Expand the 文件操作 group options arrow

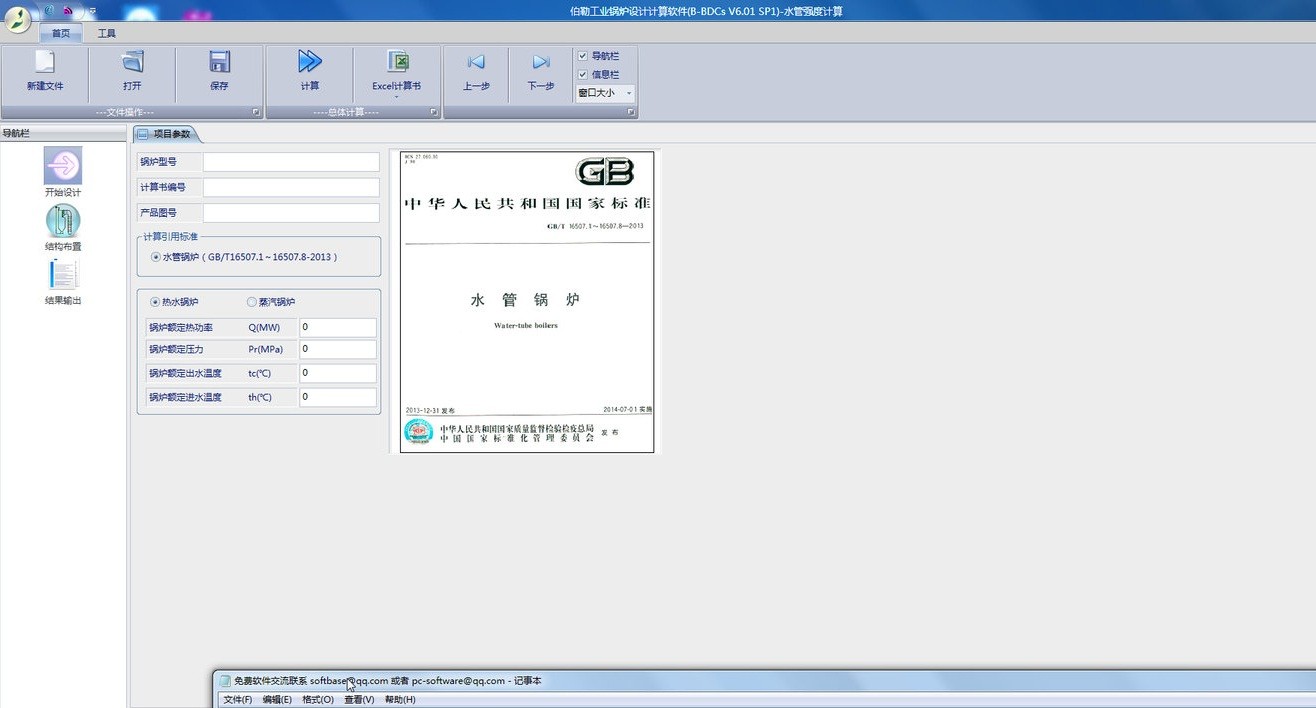pyautogui.click(x=257, y=111)
